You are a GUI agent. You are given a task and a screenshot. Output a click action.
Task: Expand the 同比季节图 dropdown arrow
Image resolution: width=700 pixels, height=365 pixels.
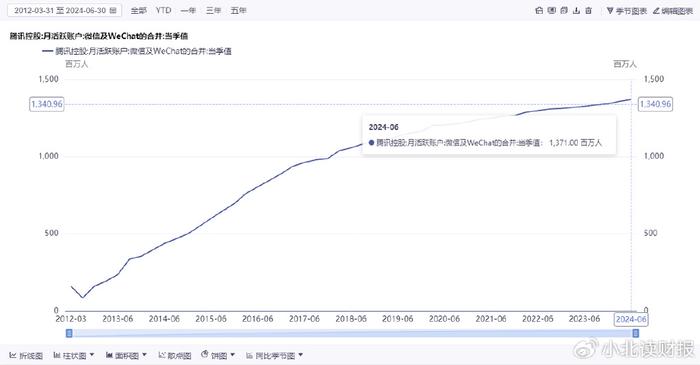tap(300, 355)
